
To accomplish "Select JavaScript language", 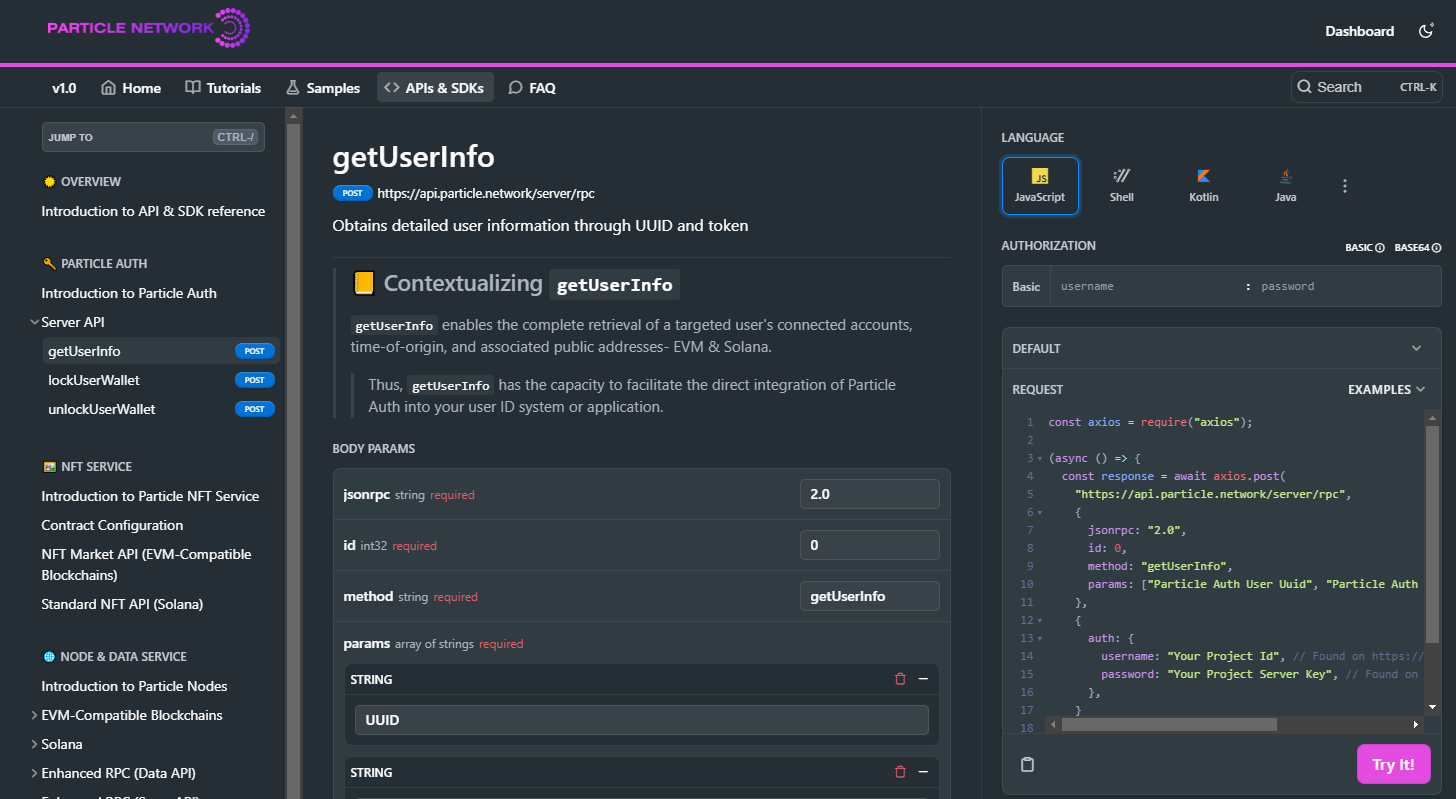I will (x=1040, y=186).
